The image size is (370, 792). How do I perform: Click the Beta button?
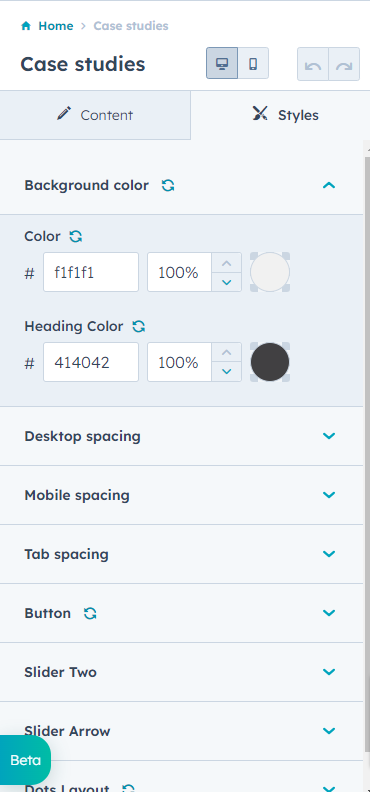25,760
